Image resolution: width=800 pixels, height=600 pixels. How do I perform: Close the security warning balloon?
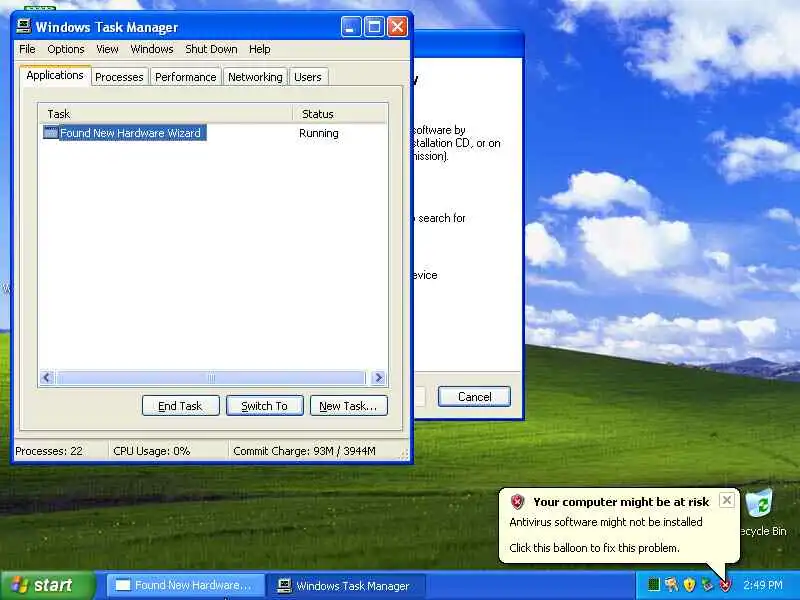(727, 500)
